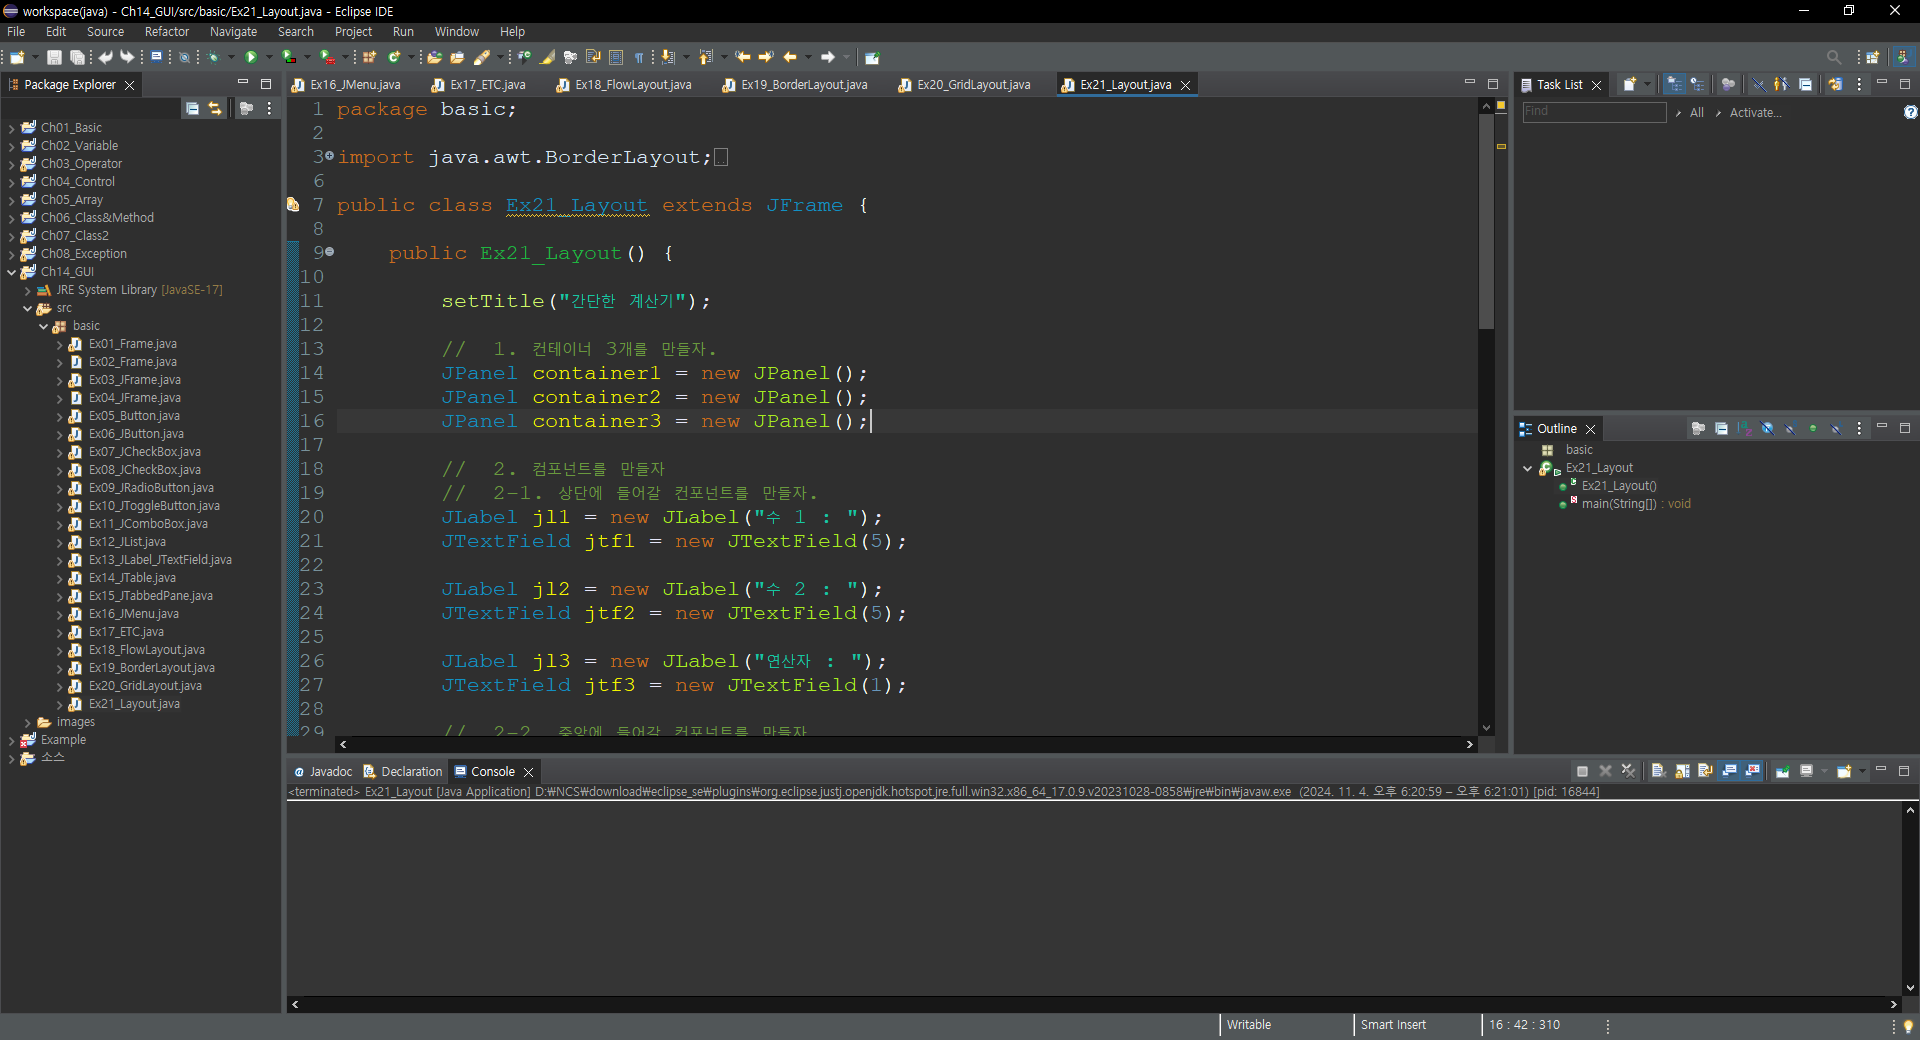Switch to Ex19_BorderLayout.java tab
Image resolution: width=1920 pixels, height=1040 pixels.
point(794,85)
